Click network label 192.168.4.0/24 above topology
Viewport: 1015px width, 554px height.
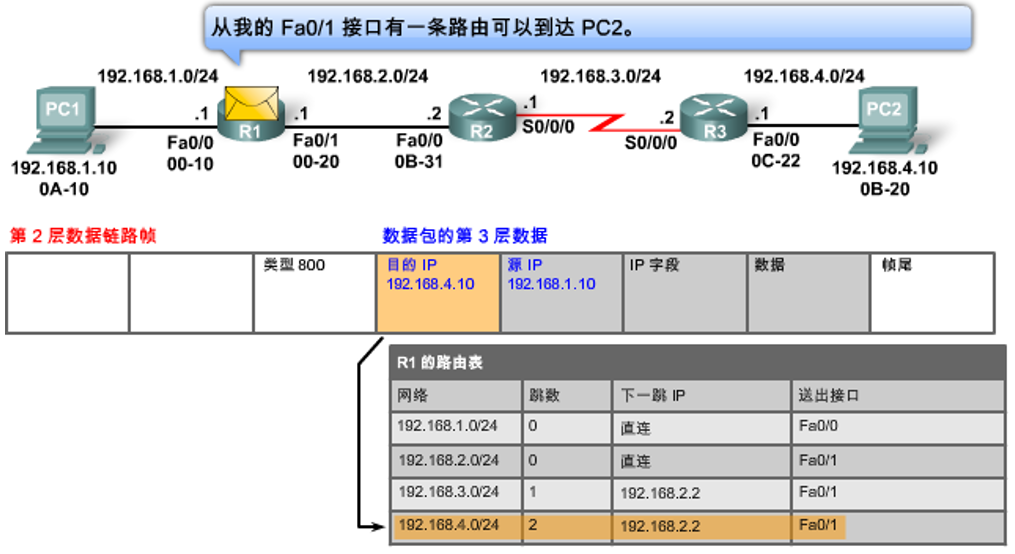click(804, 76)
